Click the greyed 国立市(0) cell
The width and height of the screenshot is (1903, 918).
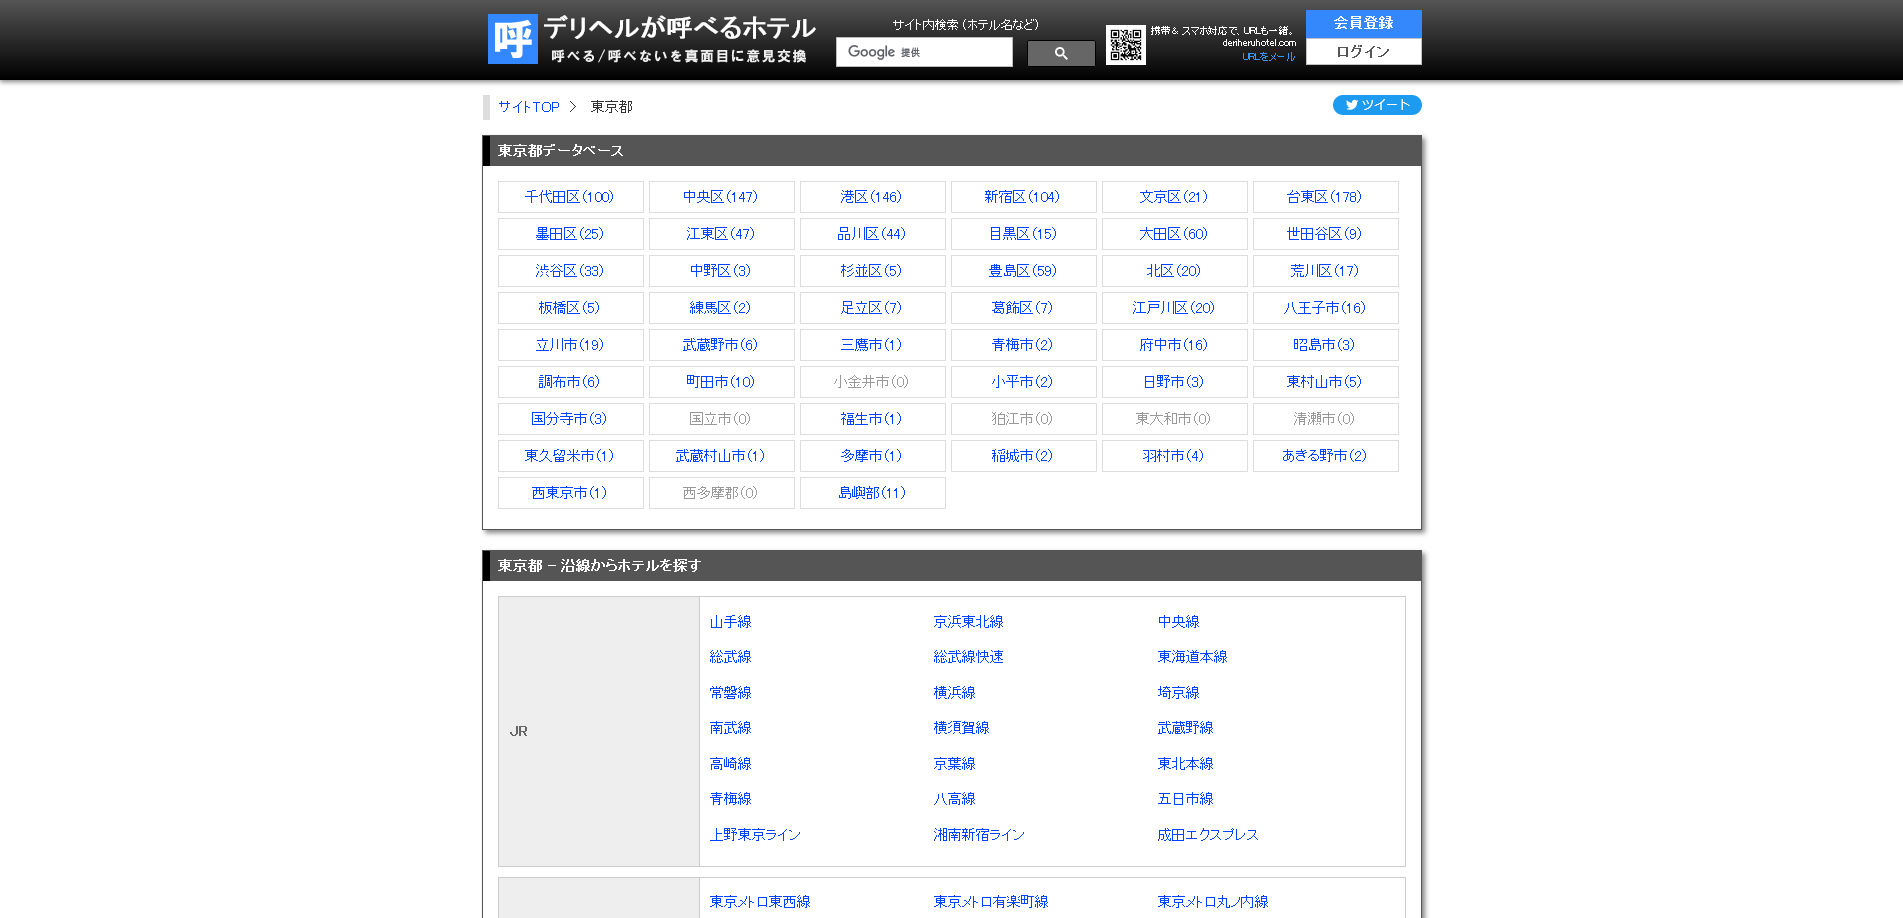[x=721, y=419]
